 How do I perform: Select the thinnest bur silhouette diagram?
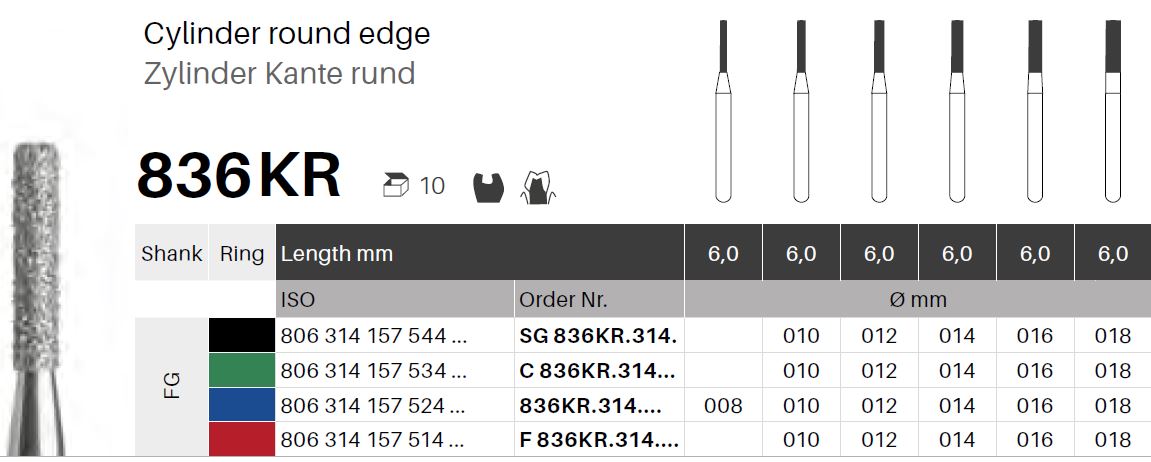(723, 111)
